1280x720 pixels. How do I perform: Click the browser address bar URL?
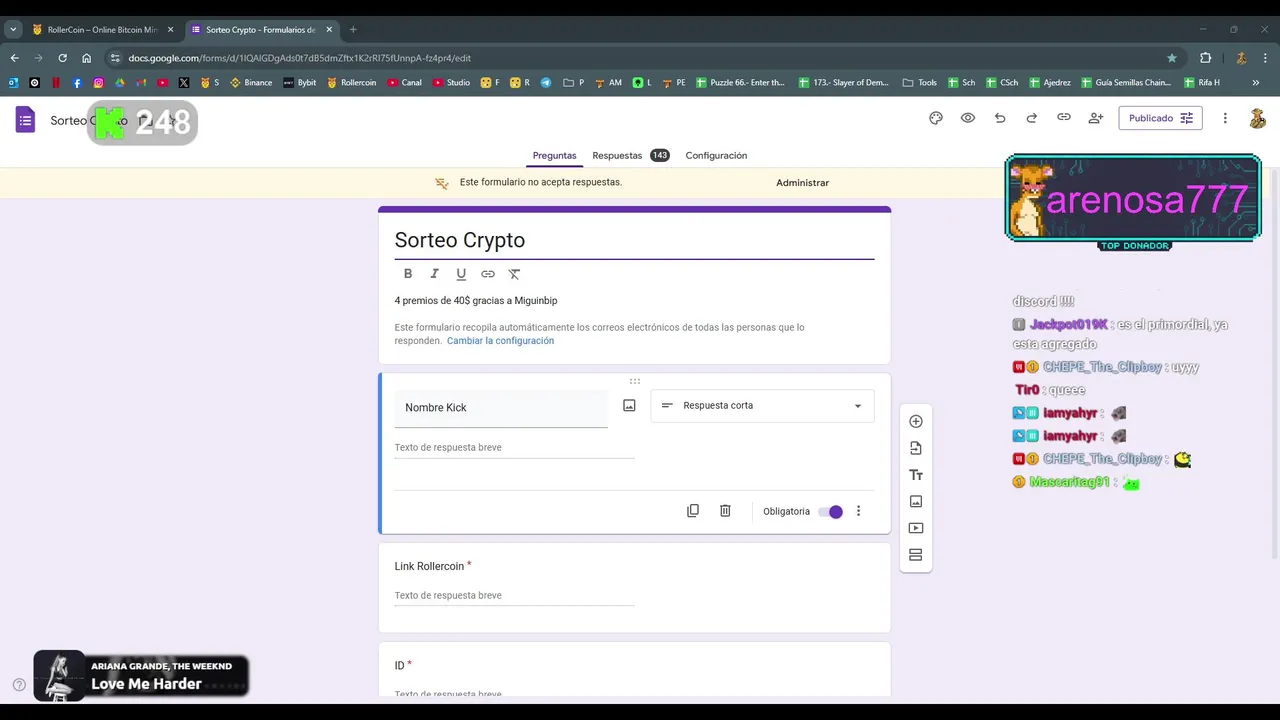300,58
